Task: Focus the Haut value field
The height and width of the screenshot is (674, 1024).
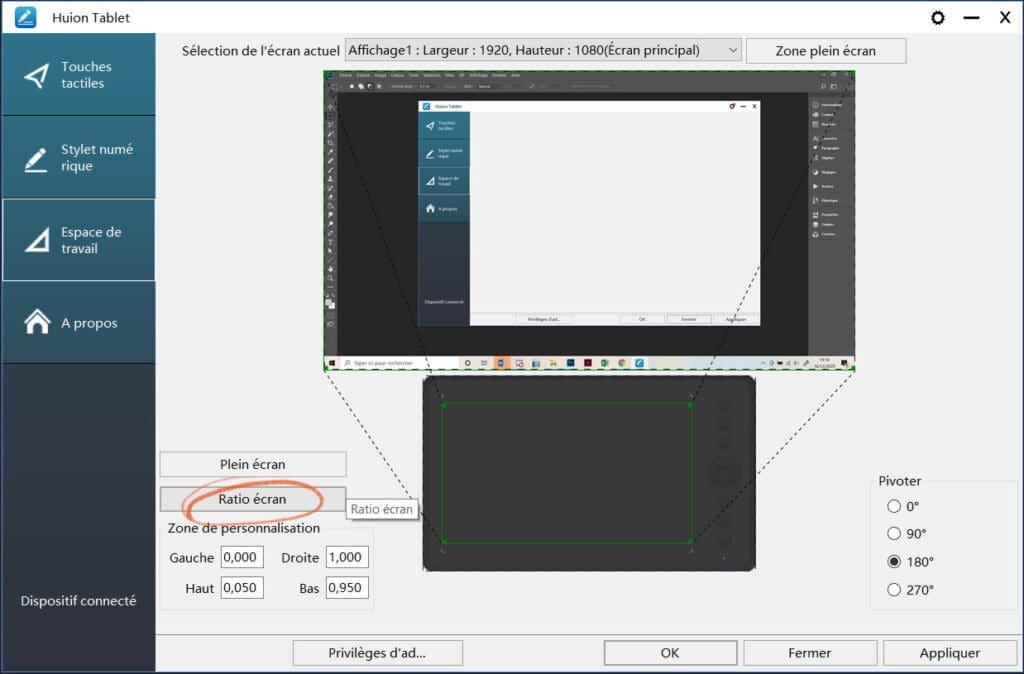Action: point(242,588)
